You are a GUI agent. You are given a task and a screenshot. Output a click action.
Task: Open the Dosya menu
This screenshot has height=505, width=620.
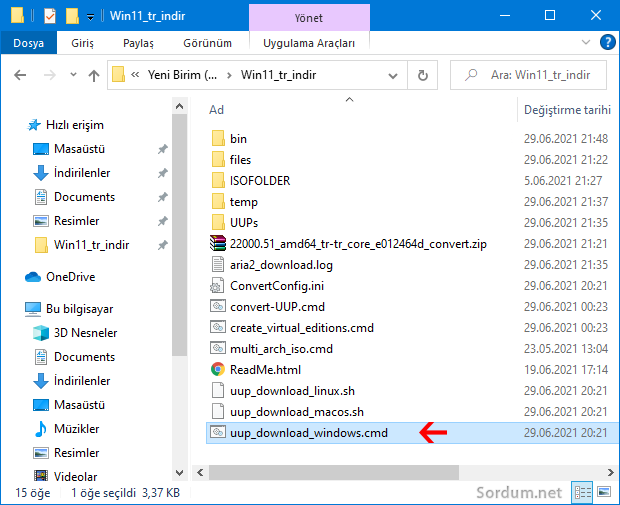click(x=28, y=43)
